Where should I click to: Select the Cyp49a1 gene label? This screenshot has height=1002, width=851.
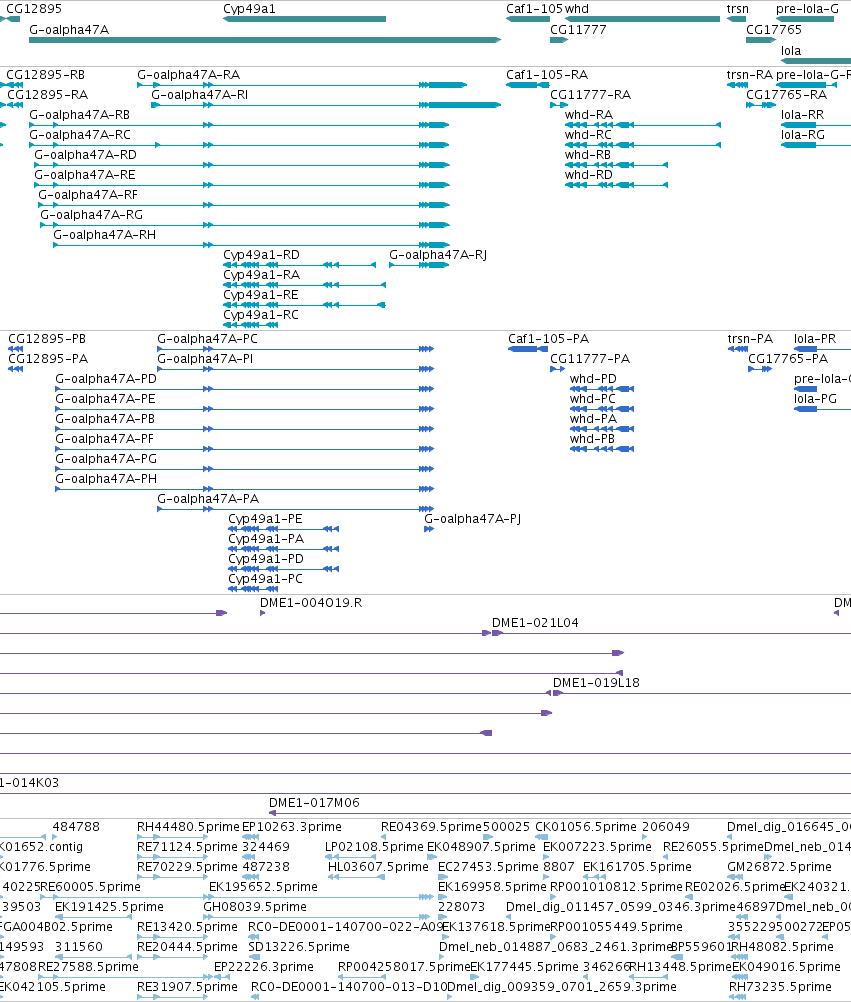(249, 9)
